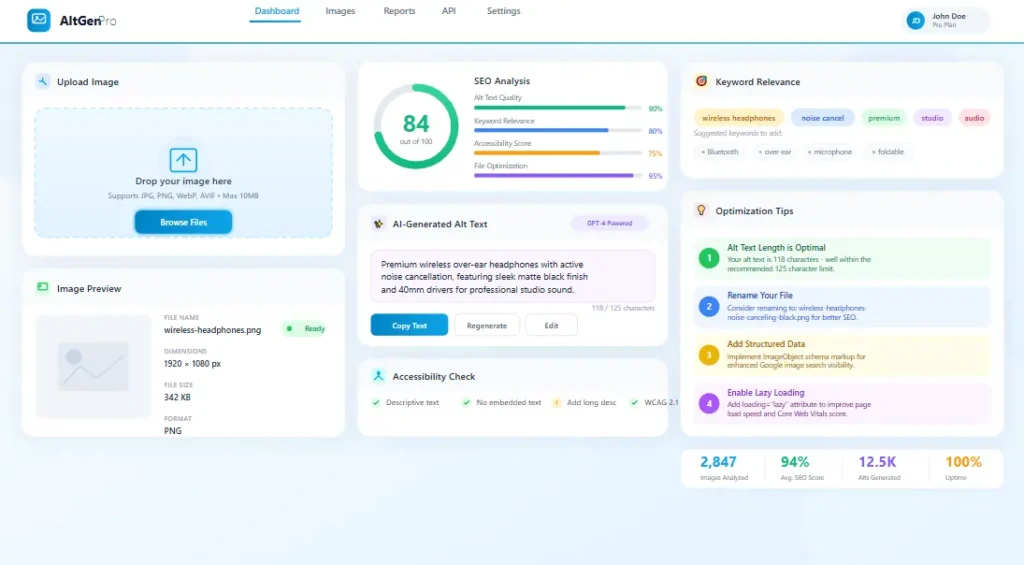Click the upload arrow icon in drop zone
This screenshot has width=1024, height=565.
(x=183, y=159)
